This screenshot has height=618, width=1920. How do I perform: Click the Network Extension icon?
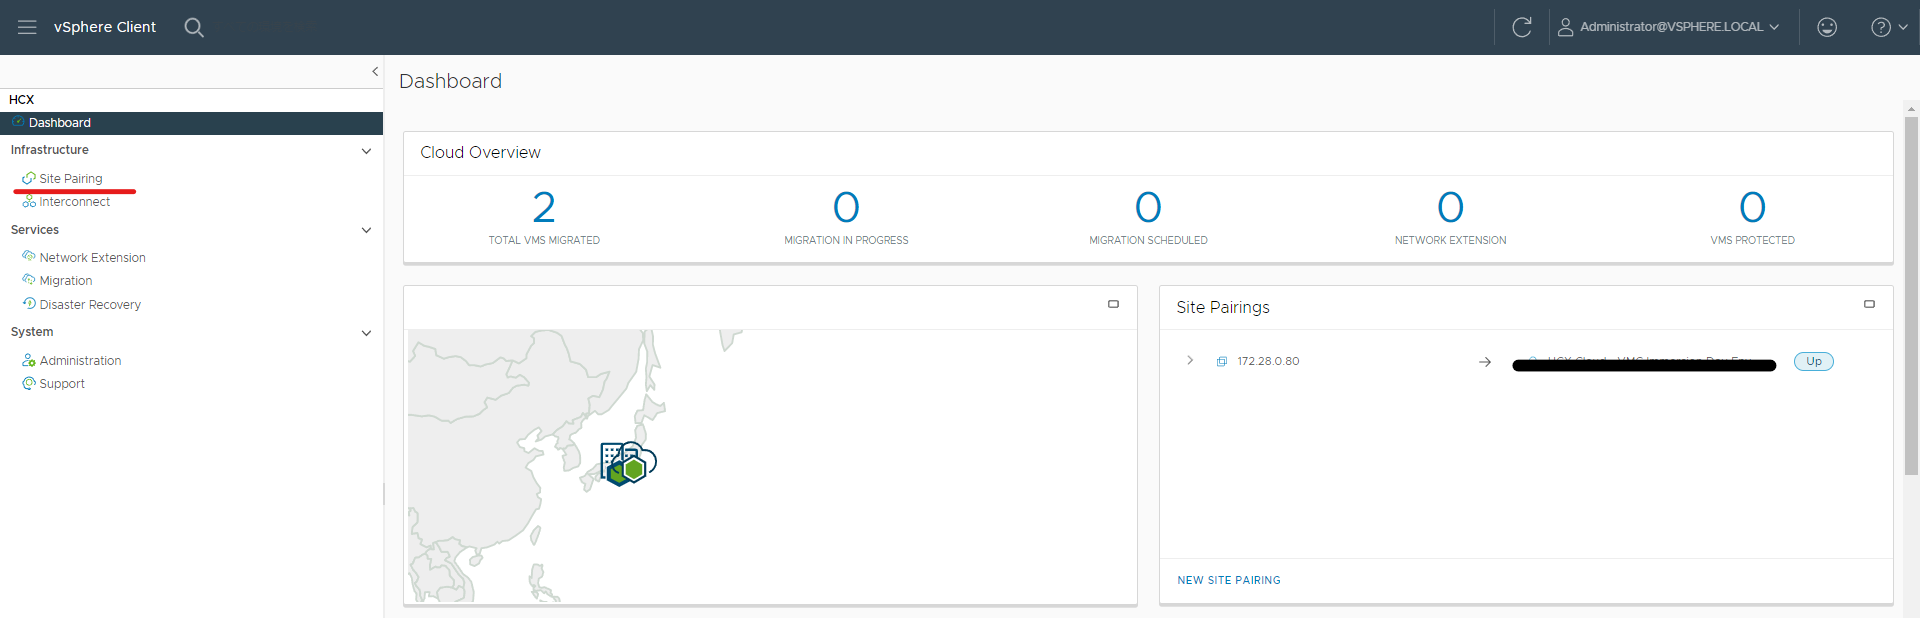click(x=29, y=256)
